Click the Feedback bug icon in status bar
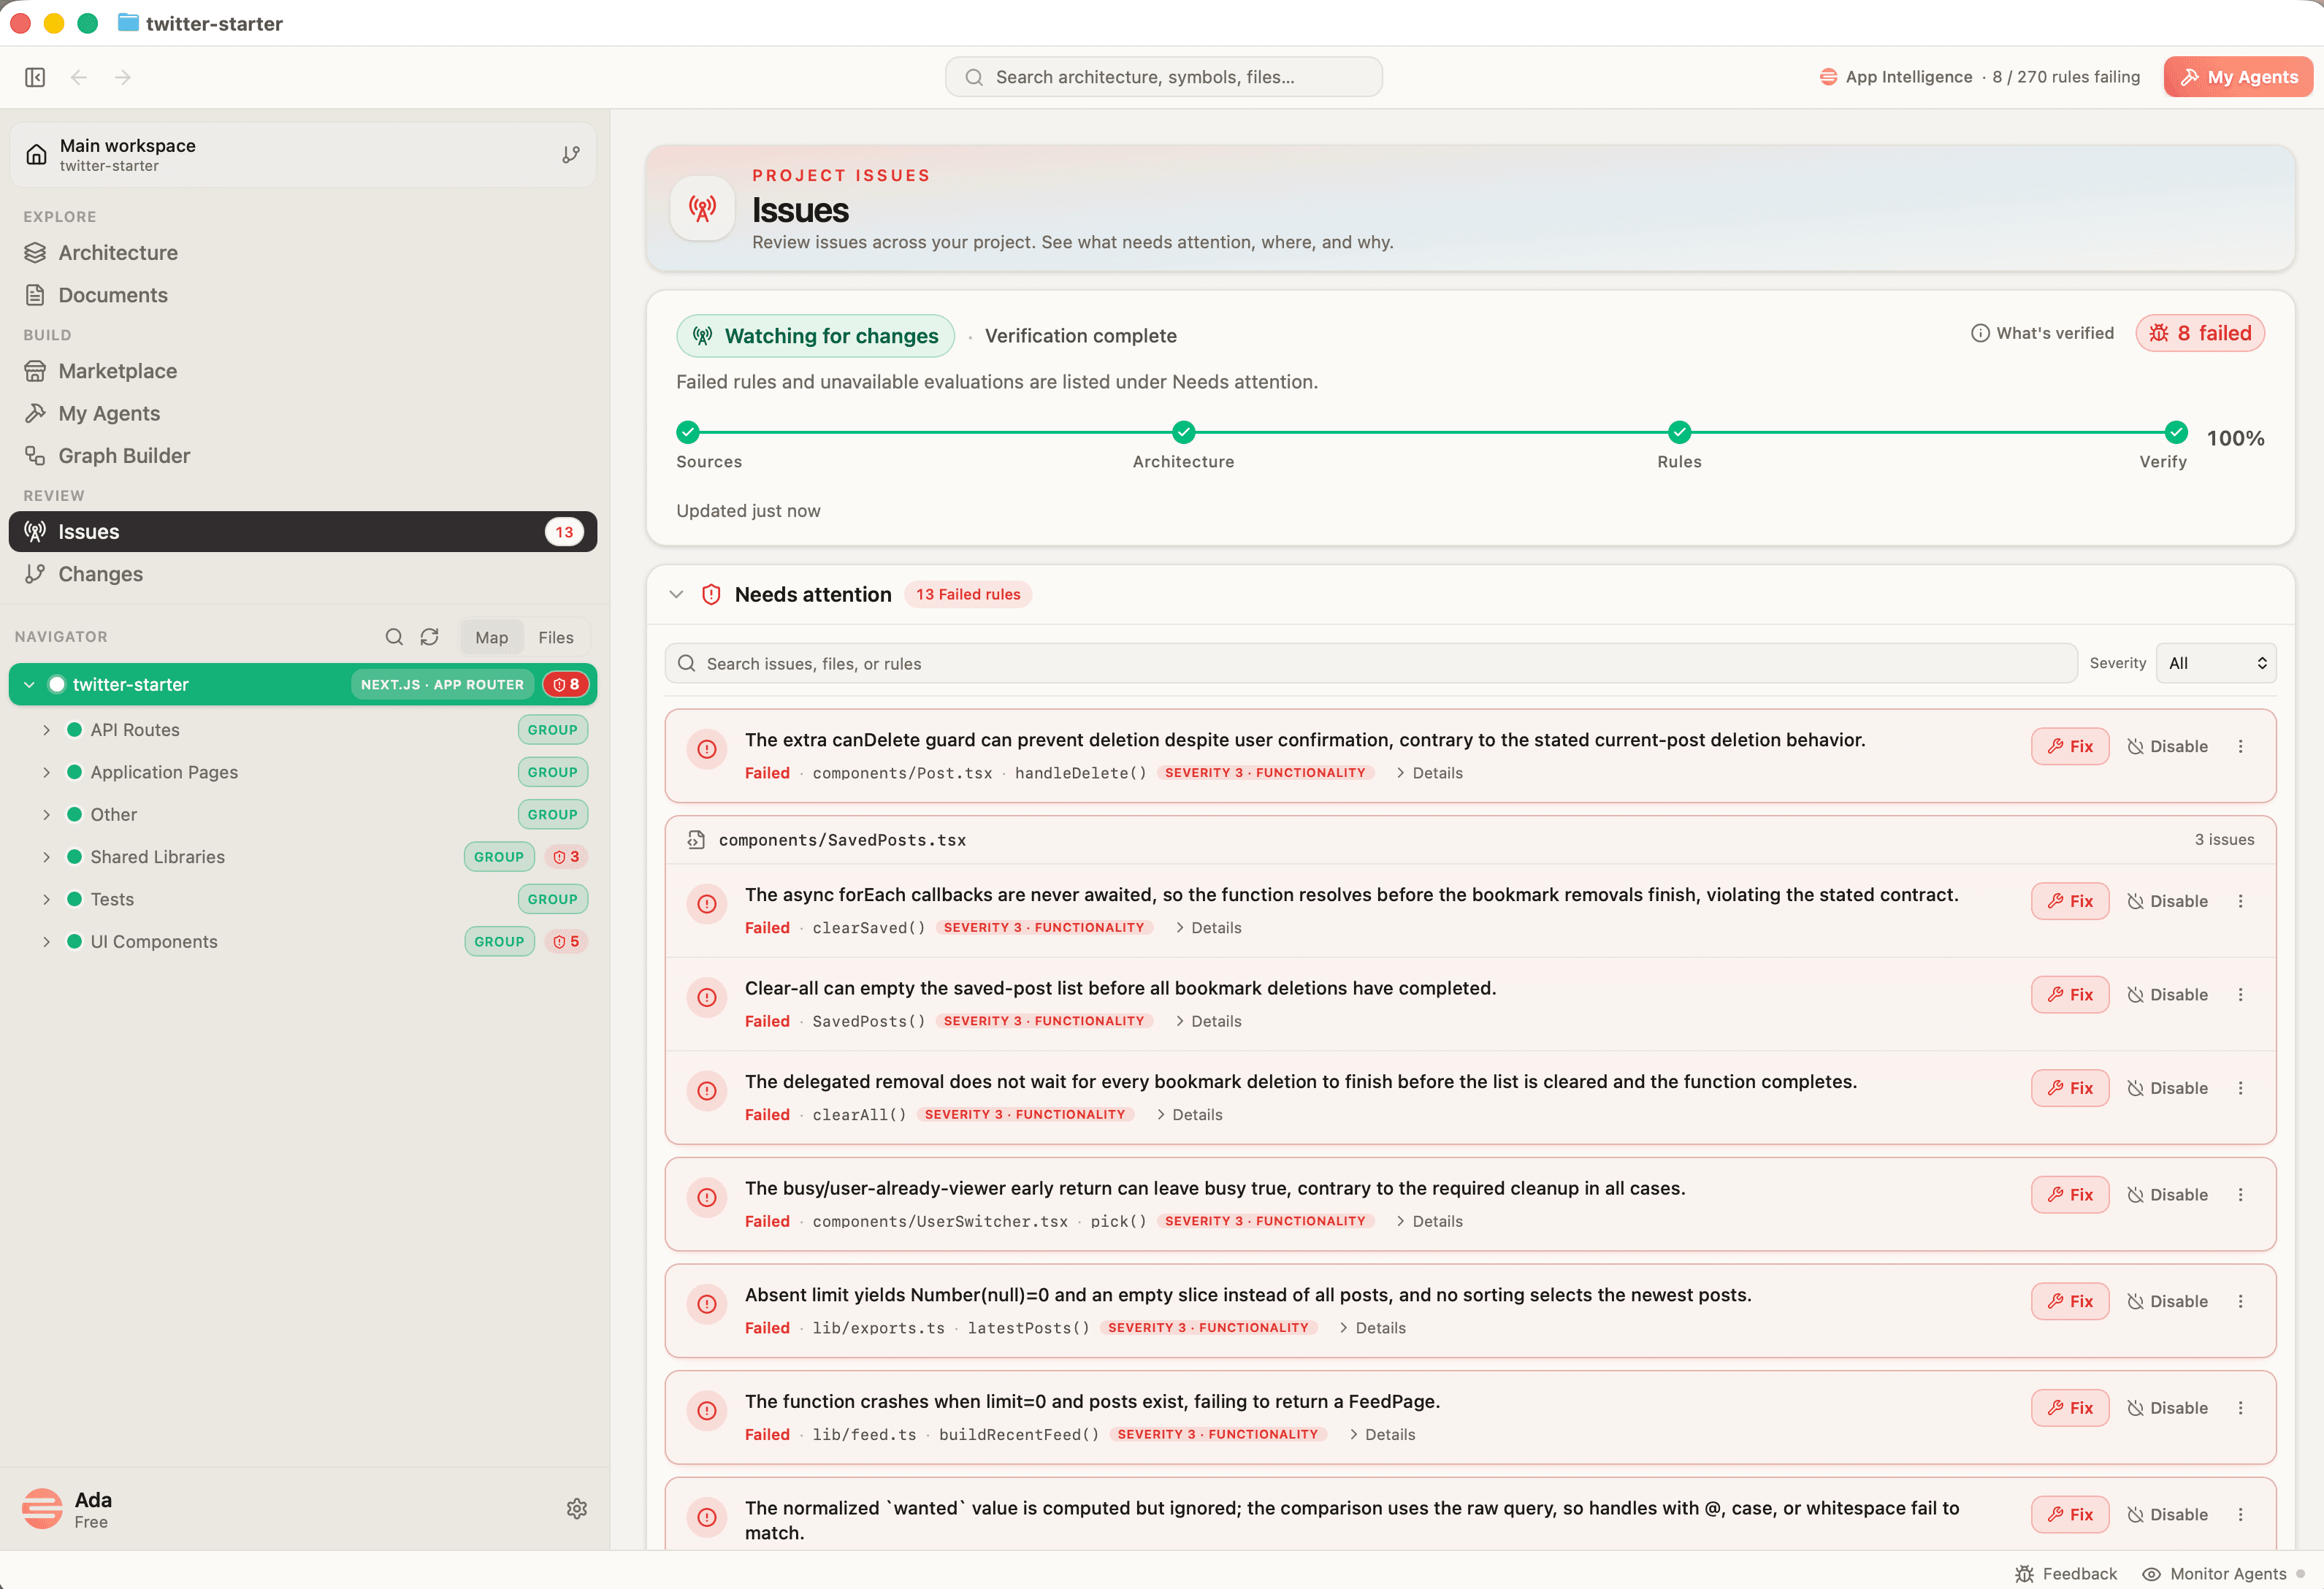 pos(2025,1573)
